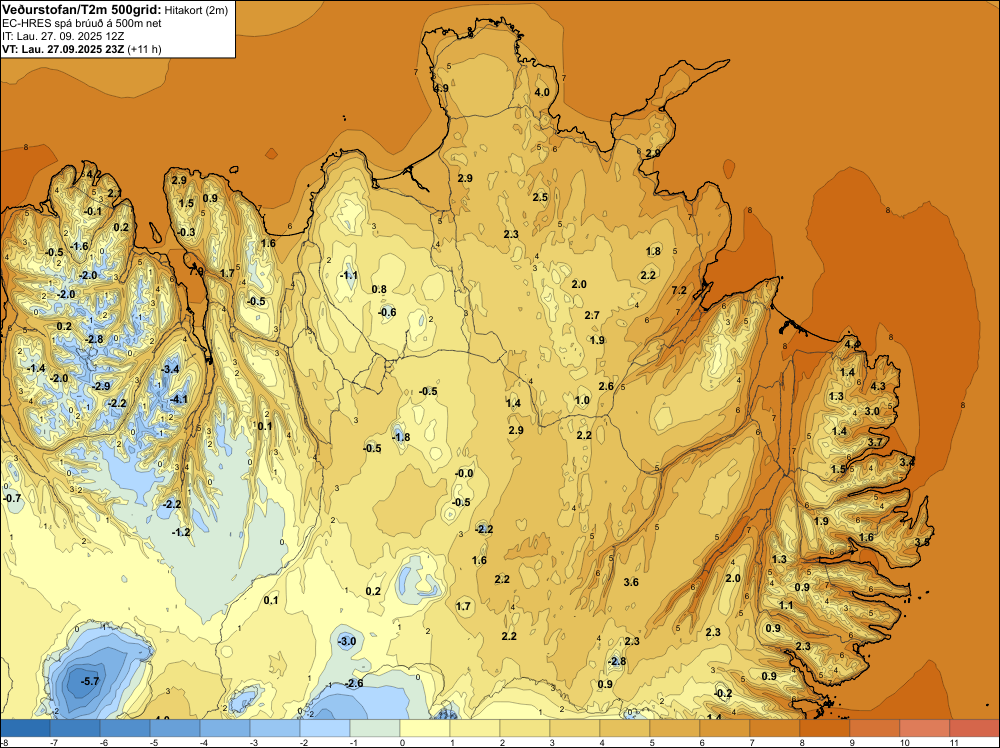Click the temperature value -0.7
Image resolution: width=1000 pixels, height=748 pixels.
click(x=12, y=497)
